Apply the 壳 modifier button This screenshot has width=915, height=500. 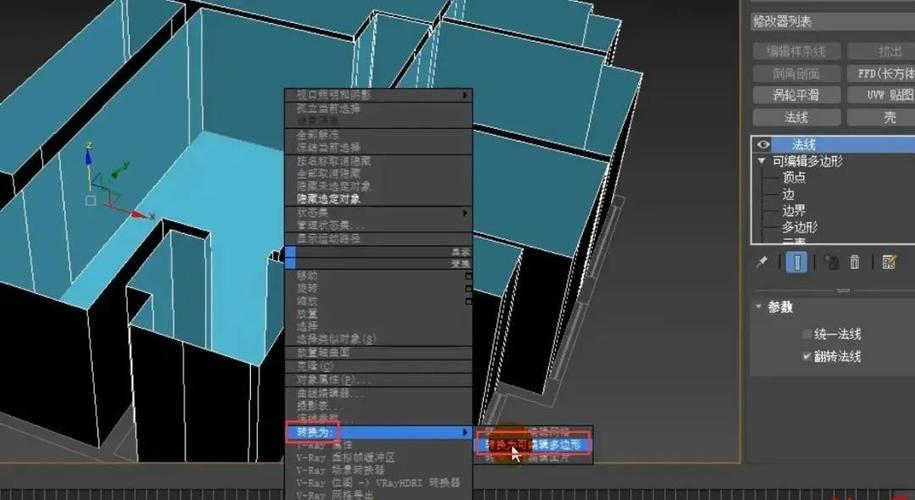pos(881,117)
